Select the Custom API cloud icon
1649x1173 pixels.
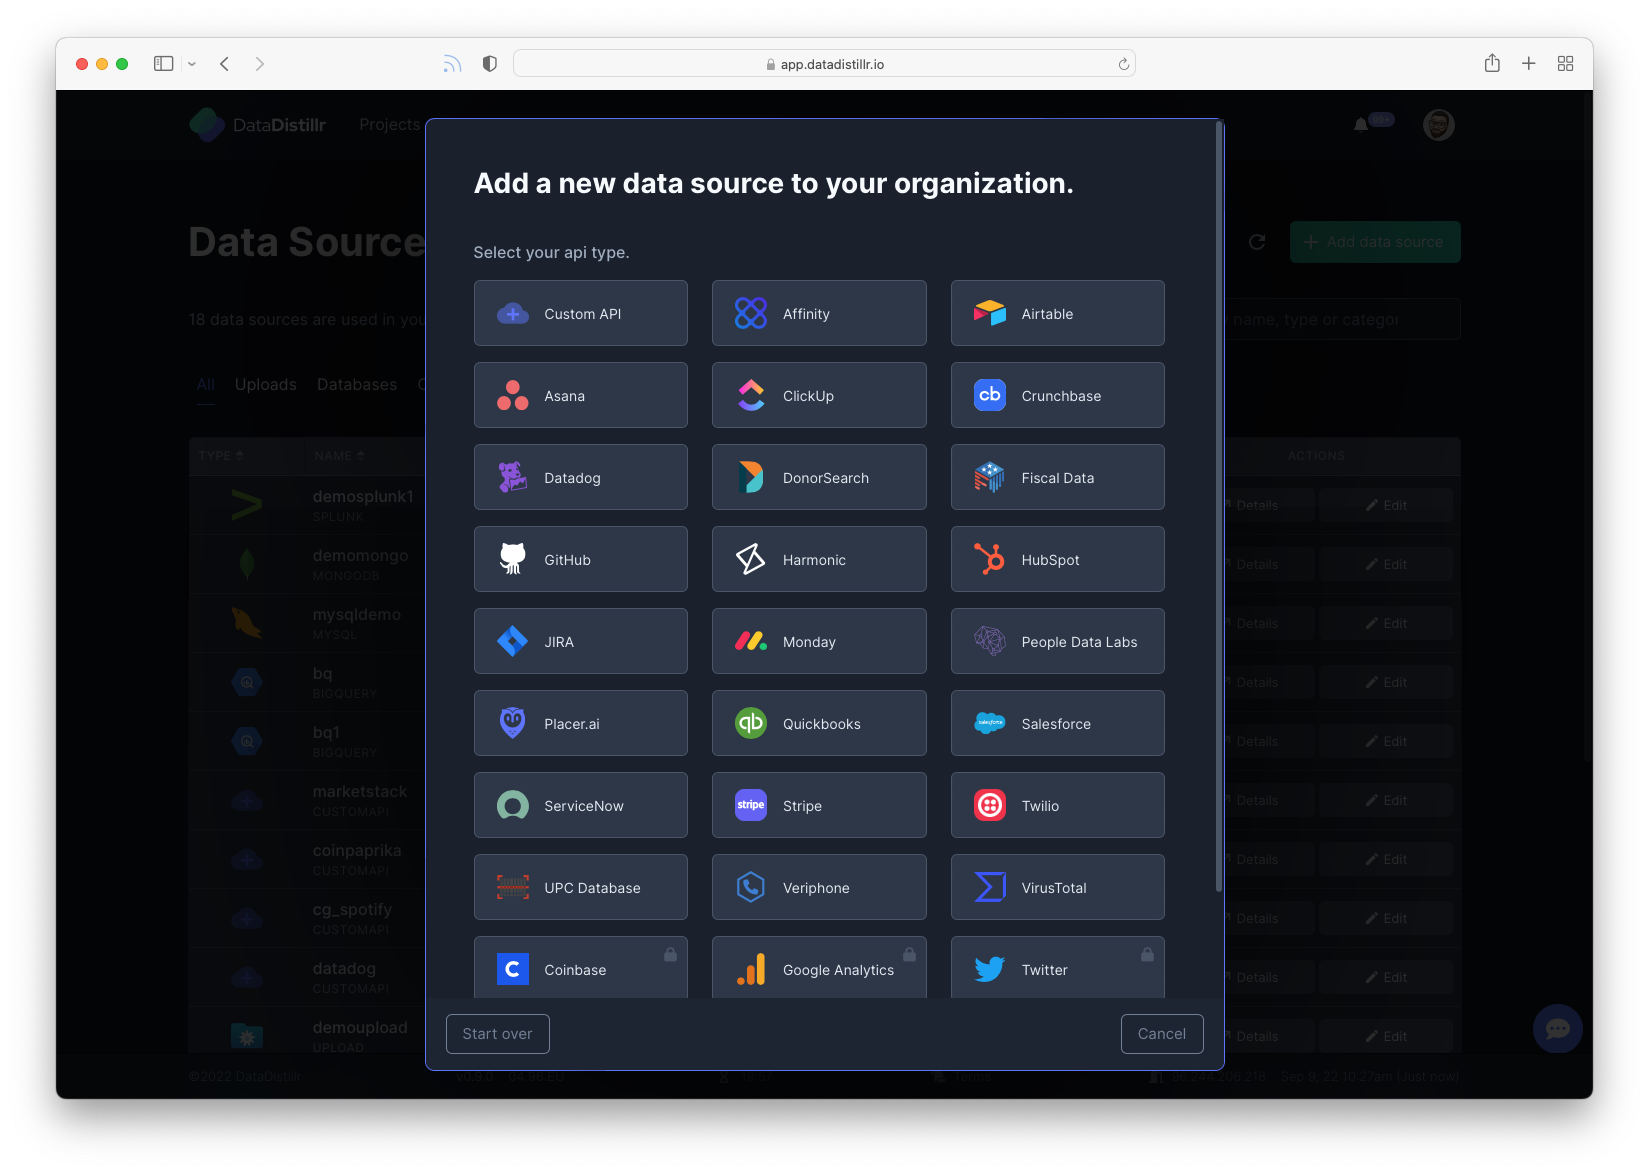coord(513,314)
